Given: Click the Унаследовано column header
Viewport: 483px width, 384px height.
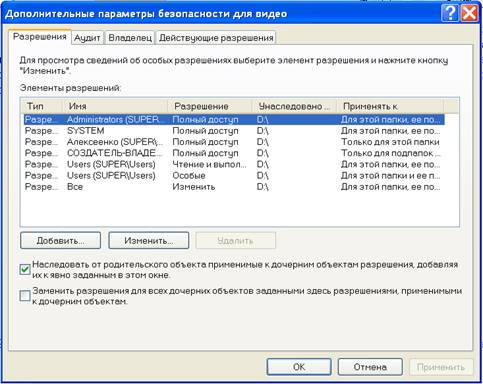Looking at the screenshot, I should click(x=294, y=106).
